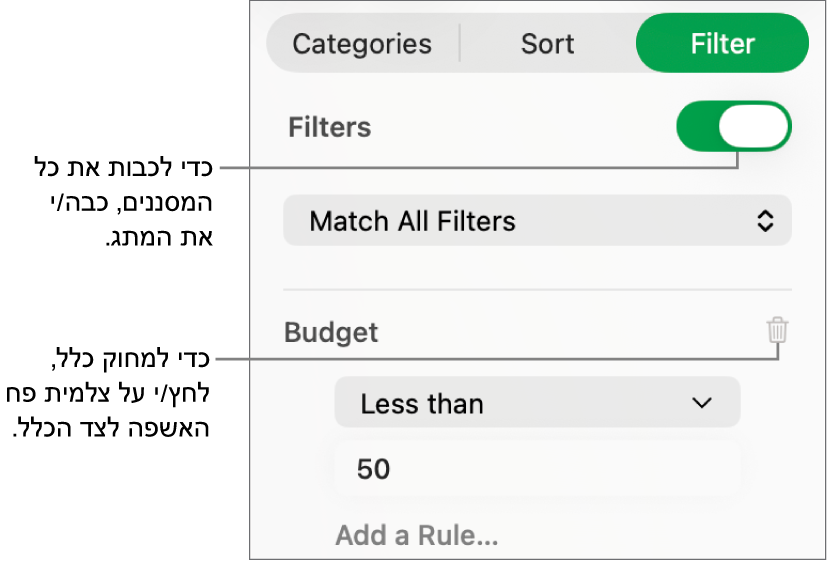Click the Budget column heading
This screenshot has width=828, height=561.
tap(331, 332)
